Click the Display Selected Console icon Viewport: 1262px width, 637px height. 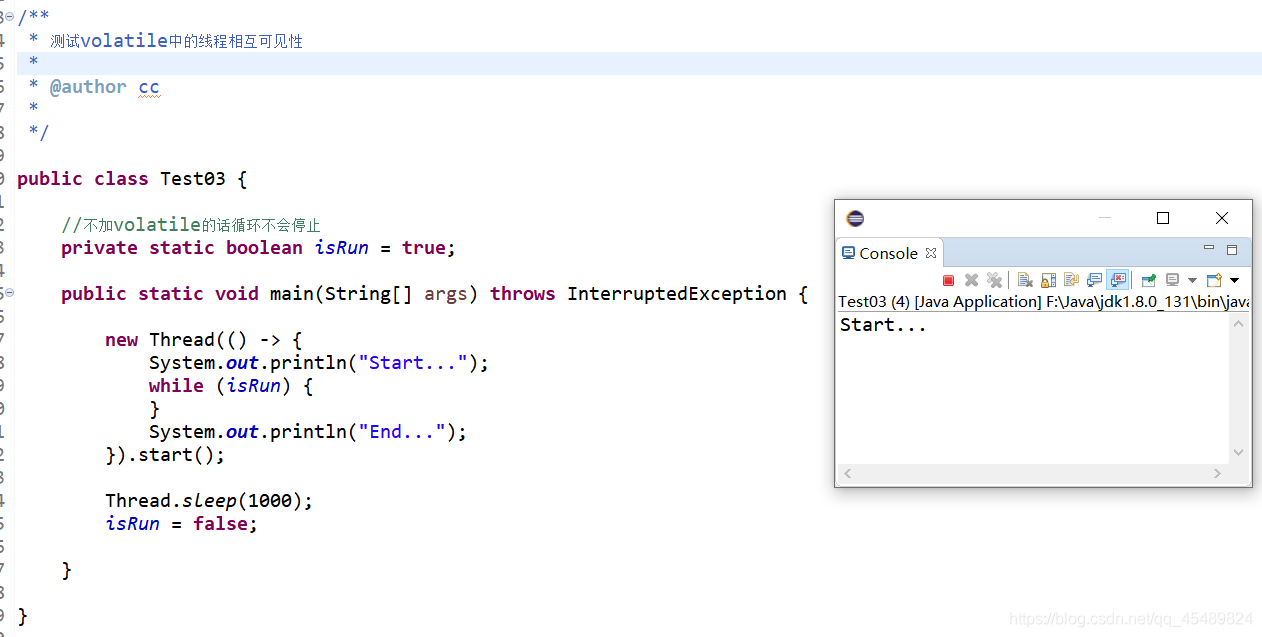pyautogui.click(x=1172, y=280)
